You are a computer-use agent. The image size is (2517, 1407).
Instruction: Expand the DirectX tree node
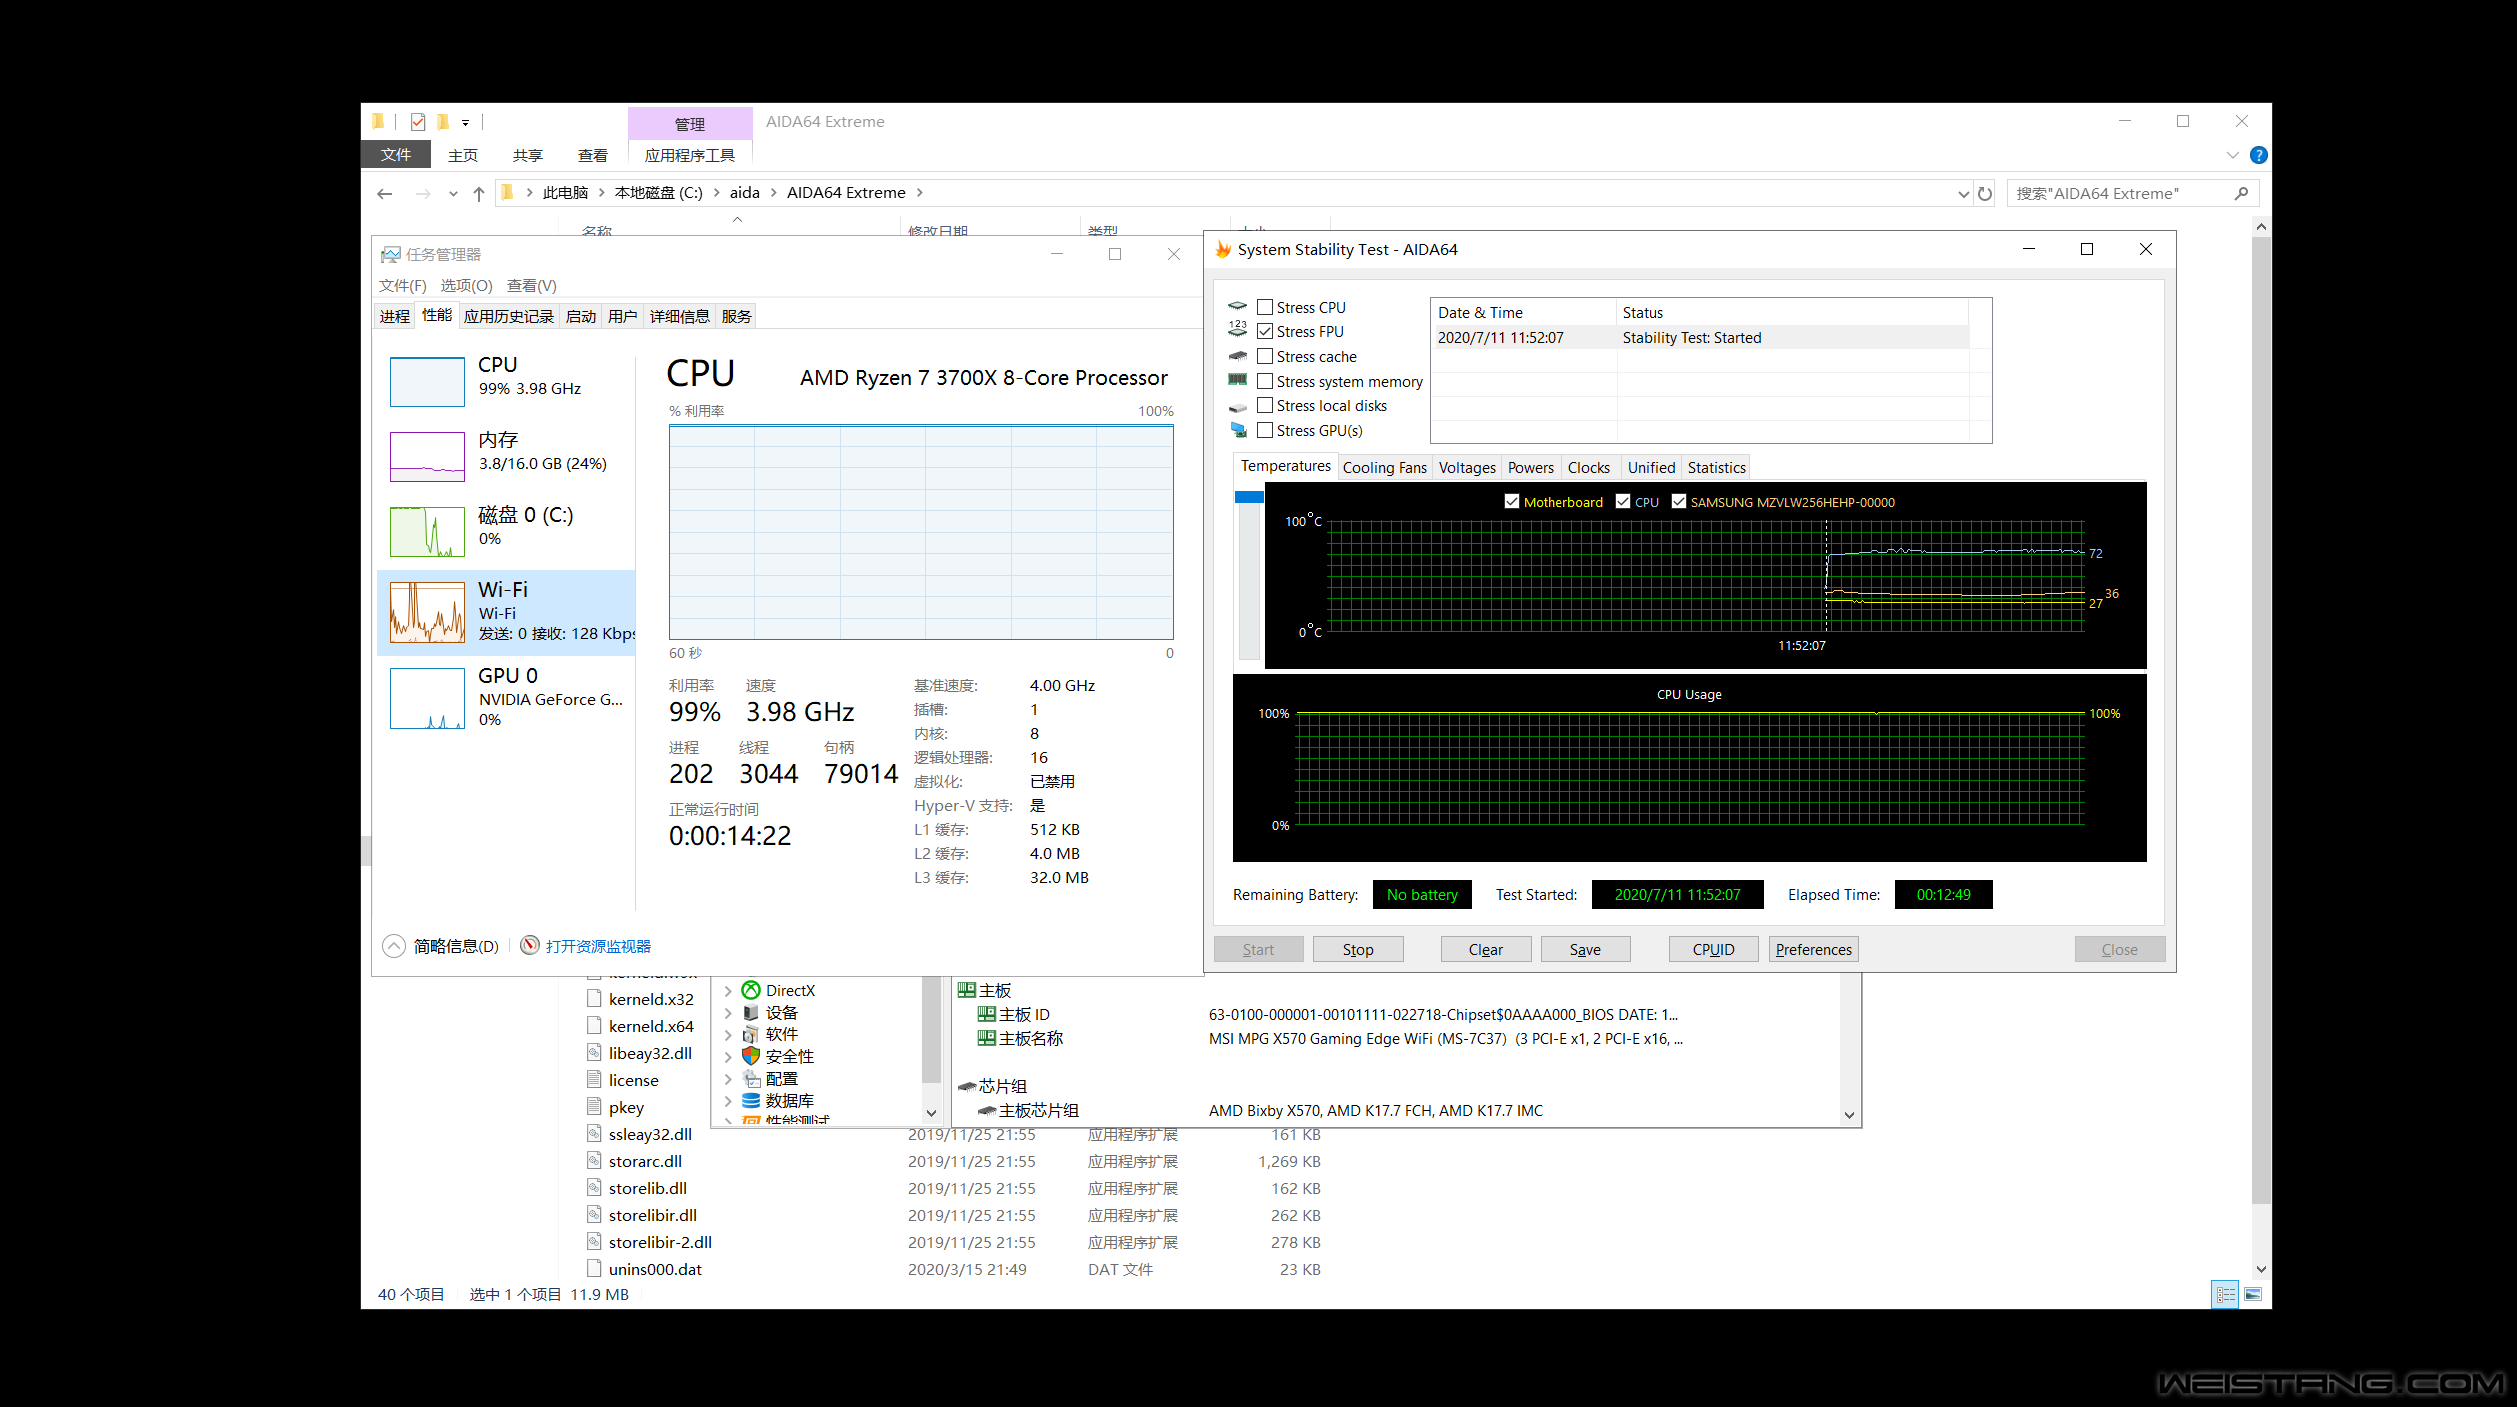pyautogui.click(x=728, y=990)
